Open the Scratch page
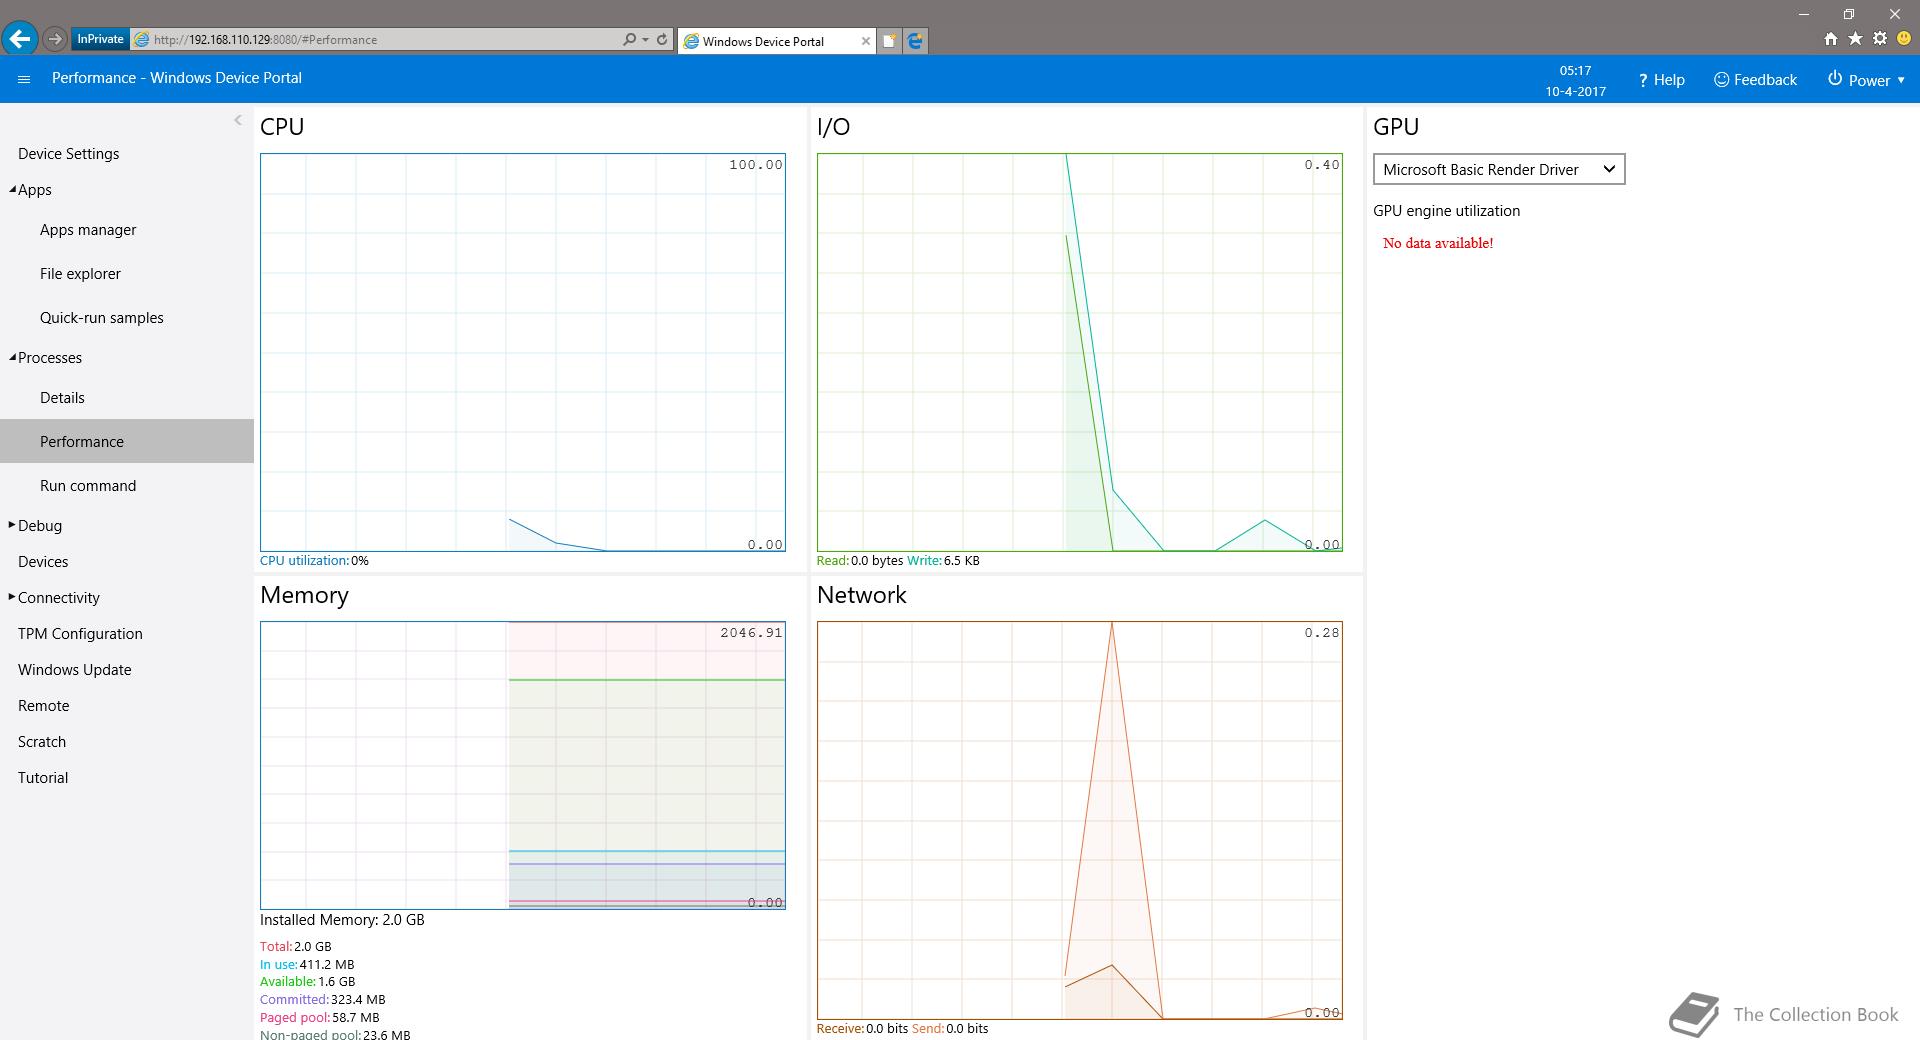Screen dimensions: 1920x1040 point(42,741)
